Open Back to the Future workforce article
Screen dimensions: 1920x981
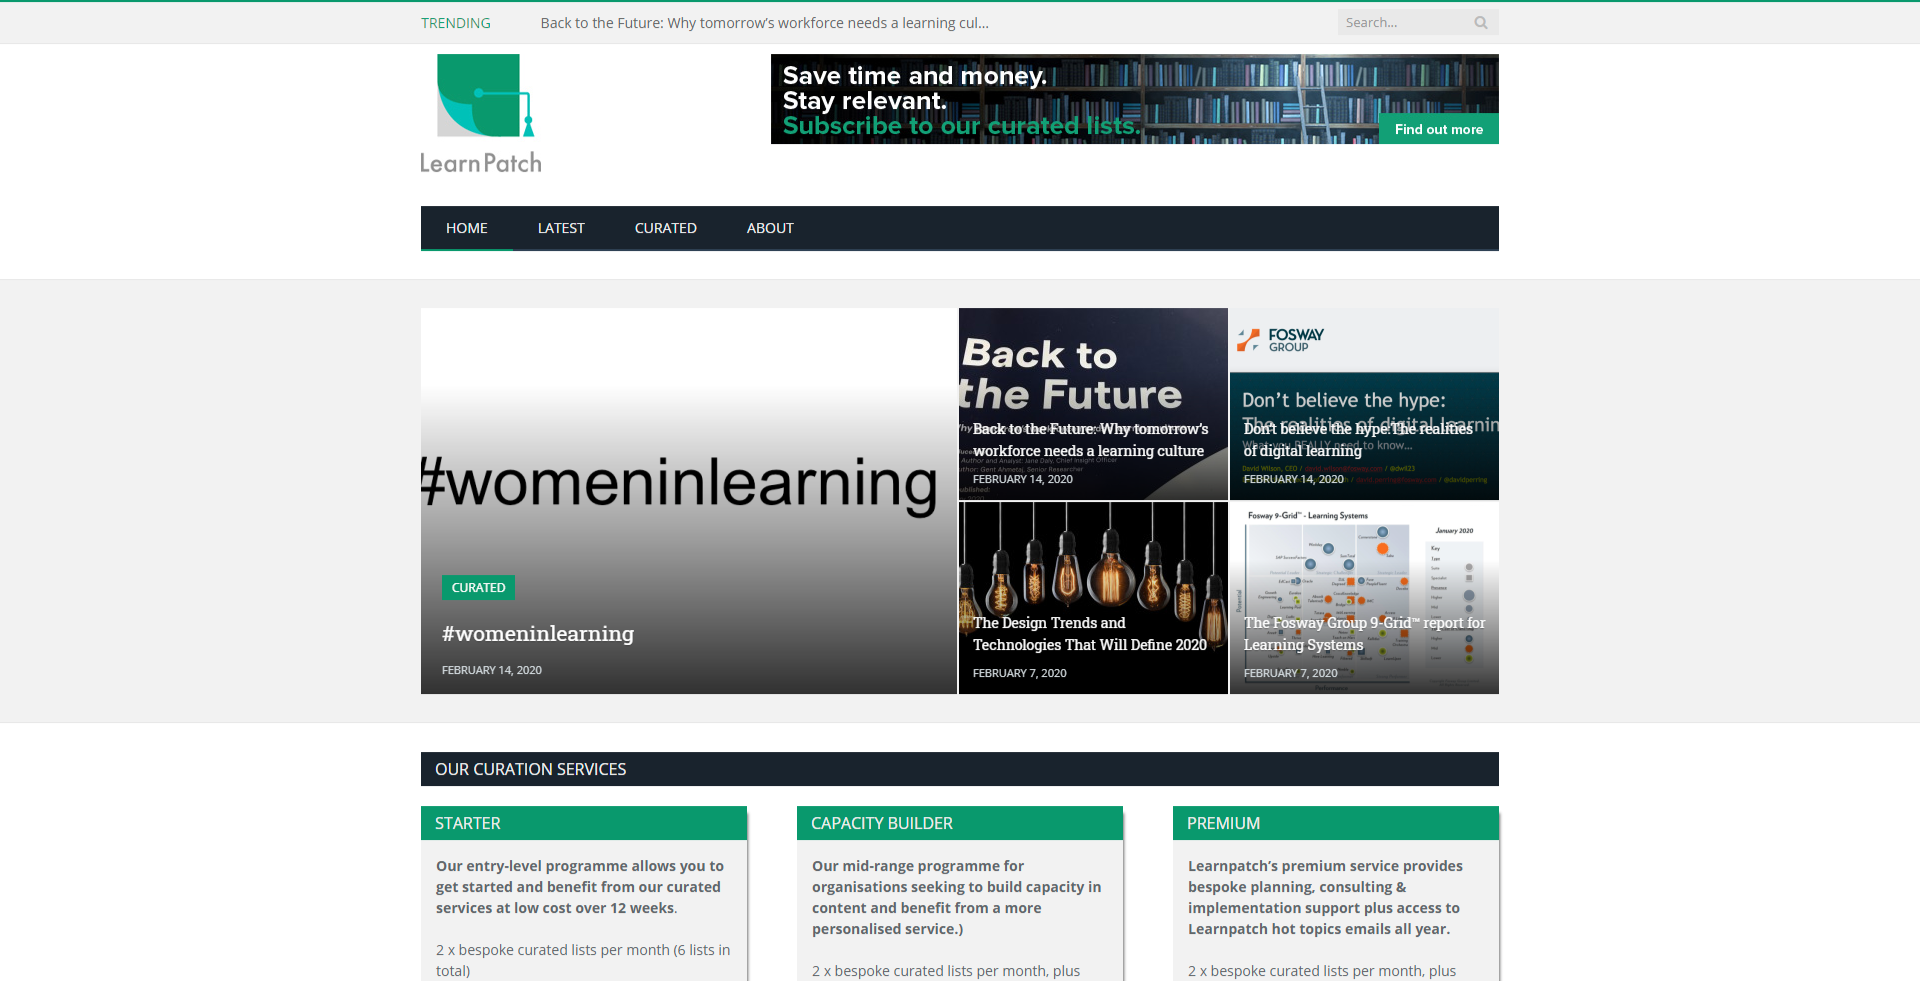pos(1090,440)
